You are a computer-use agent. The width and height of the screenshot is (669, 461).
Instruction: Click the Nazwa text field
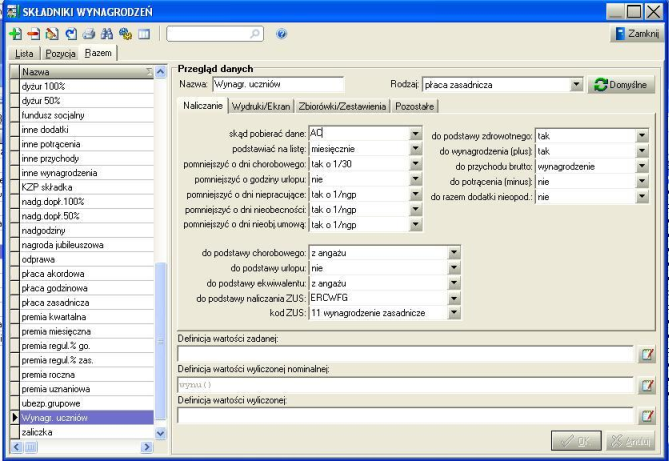tap(278, 84)
